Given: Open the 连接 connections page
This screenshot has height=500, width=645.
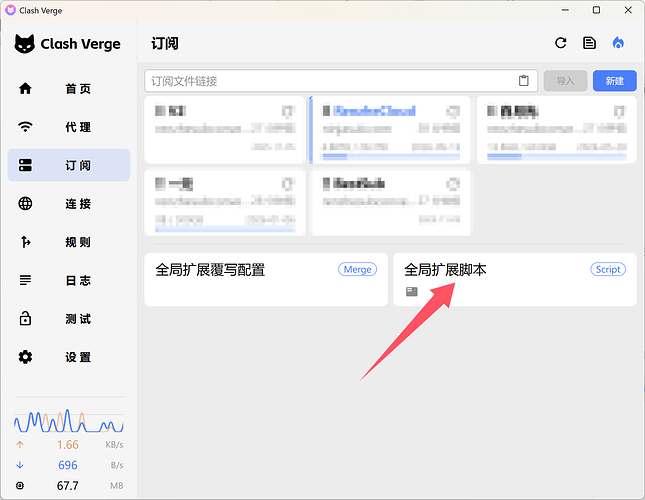Looking at the screenshot, I should 69,204.
